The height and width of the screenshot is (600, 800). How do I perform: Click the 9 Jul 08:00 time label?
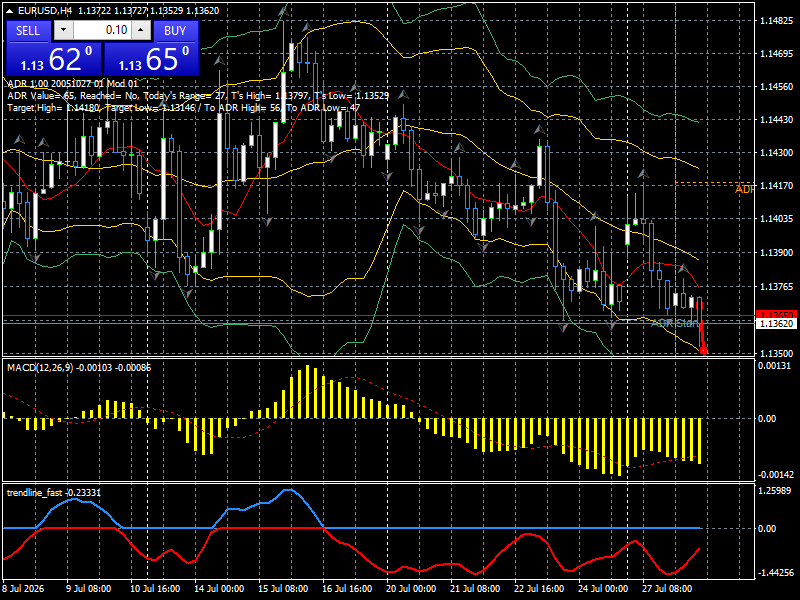(x=88, y=588)
